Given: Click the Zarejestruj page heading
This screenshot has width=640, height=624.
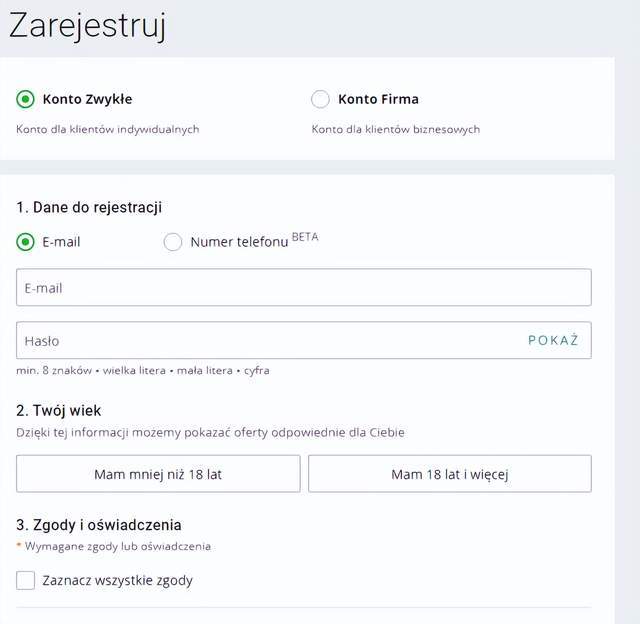Looking at the screenshot, I should click(87, 26).
